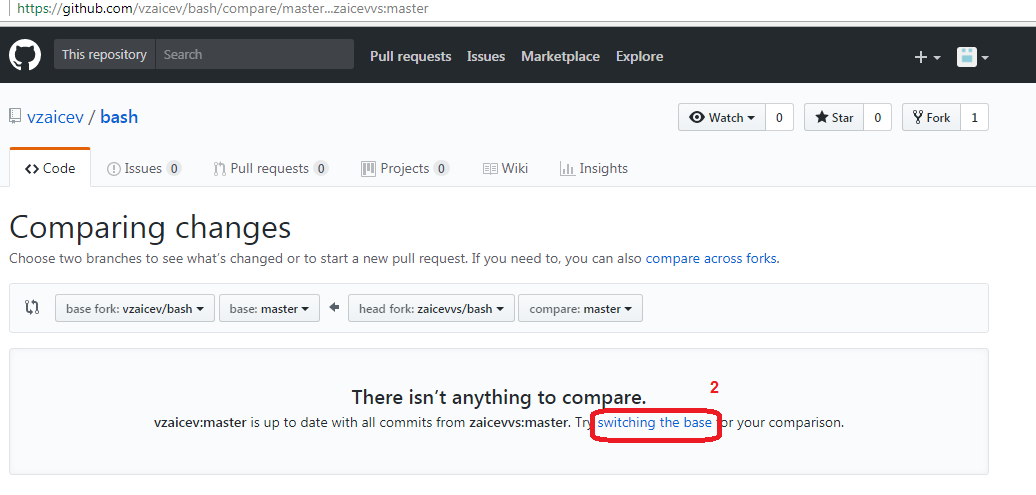This screenshot has height=495, width=1036.
Task: Open the compare: master branch dropdown
Action: (580, 309)
